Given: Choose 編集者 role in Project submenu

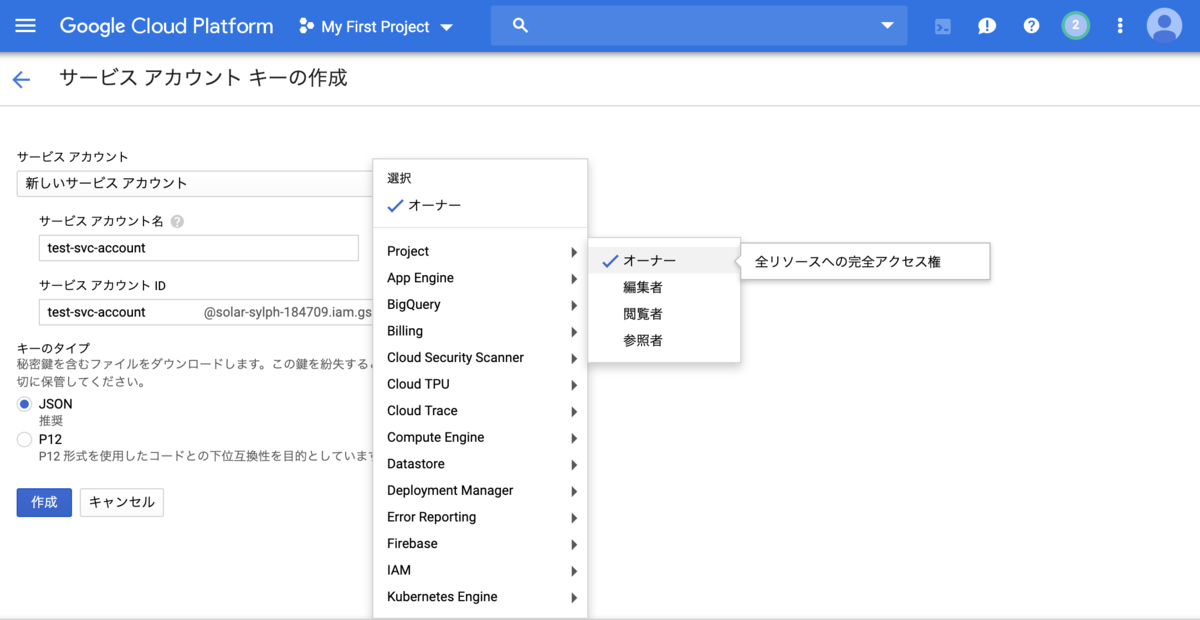Looking at the screenshot, I should tap(664, 287).
